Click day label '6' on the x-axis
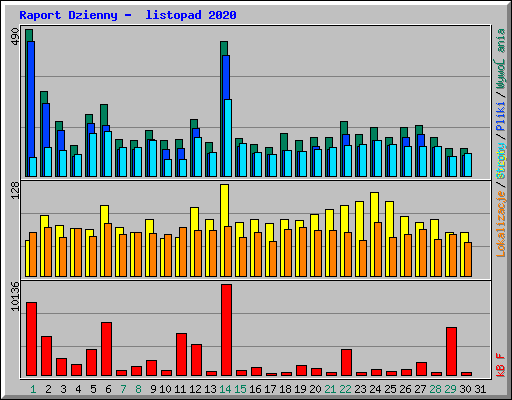 point(108,389)
